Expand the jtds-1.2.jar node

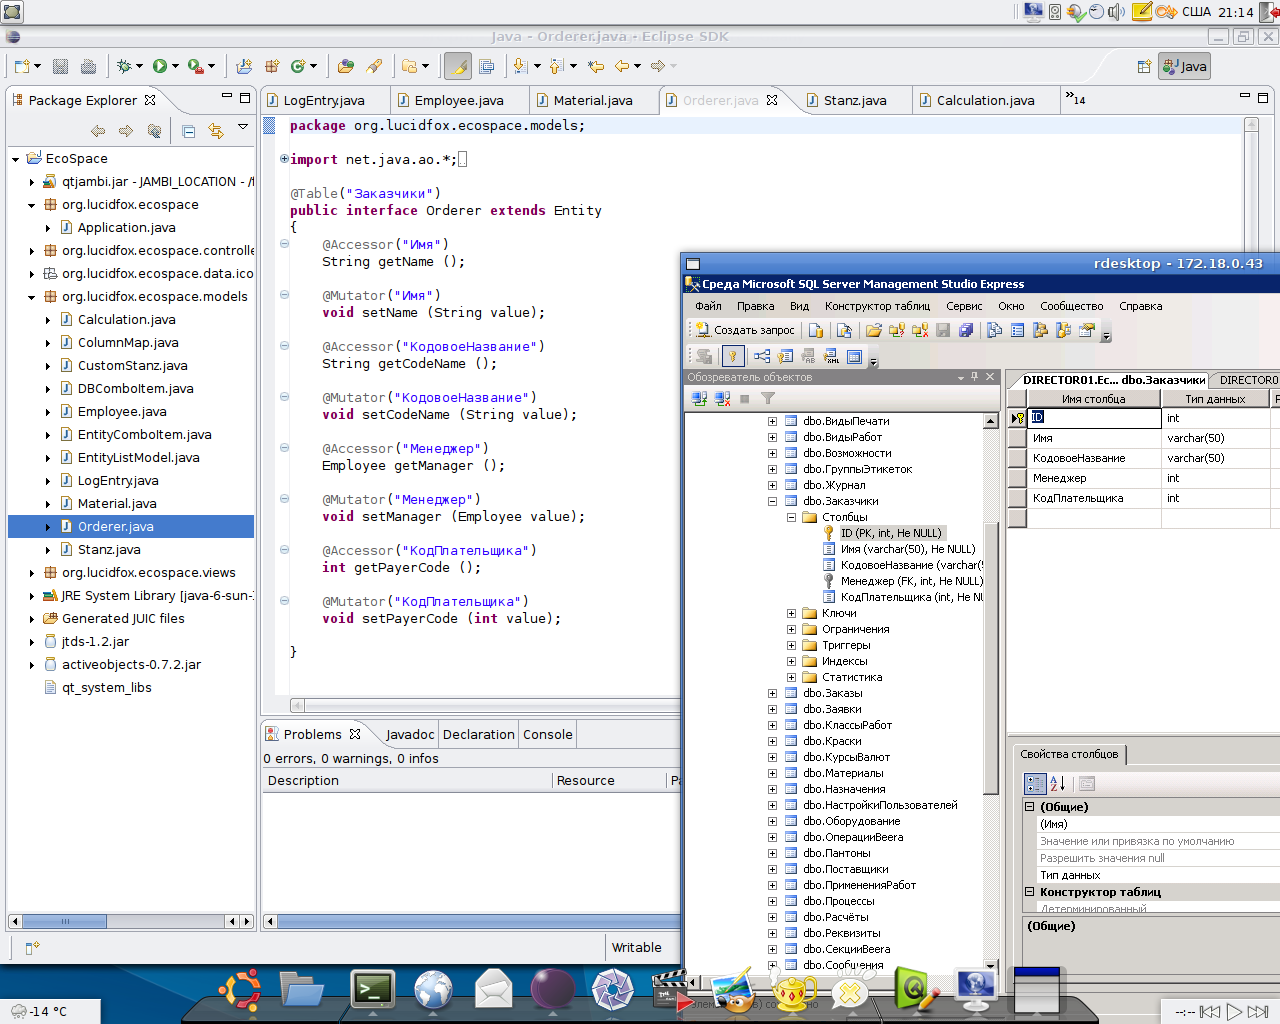(x=31, y=642)
